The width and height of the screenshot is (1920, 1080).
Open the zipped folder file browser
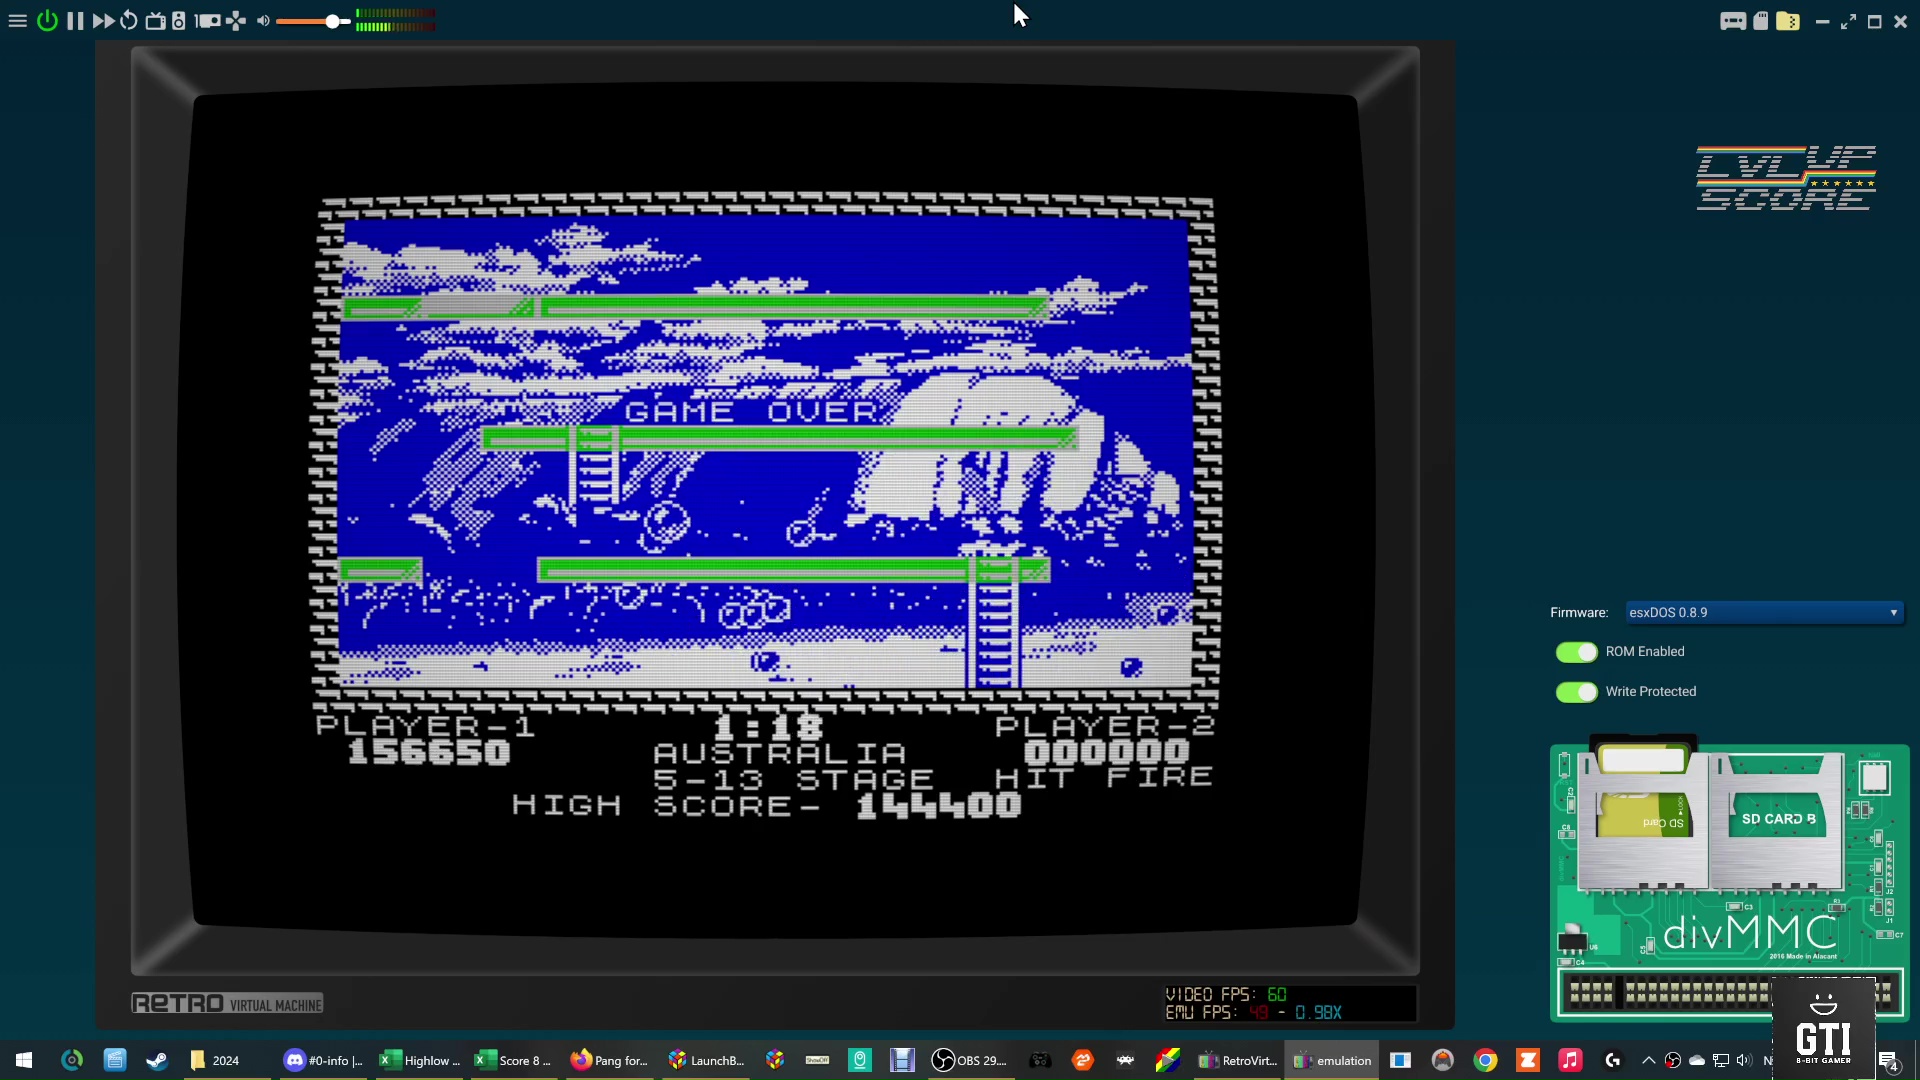click(1788, 21)
